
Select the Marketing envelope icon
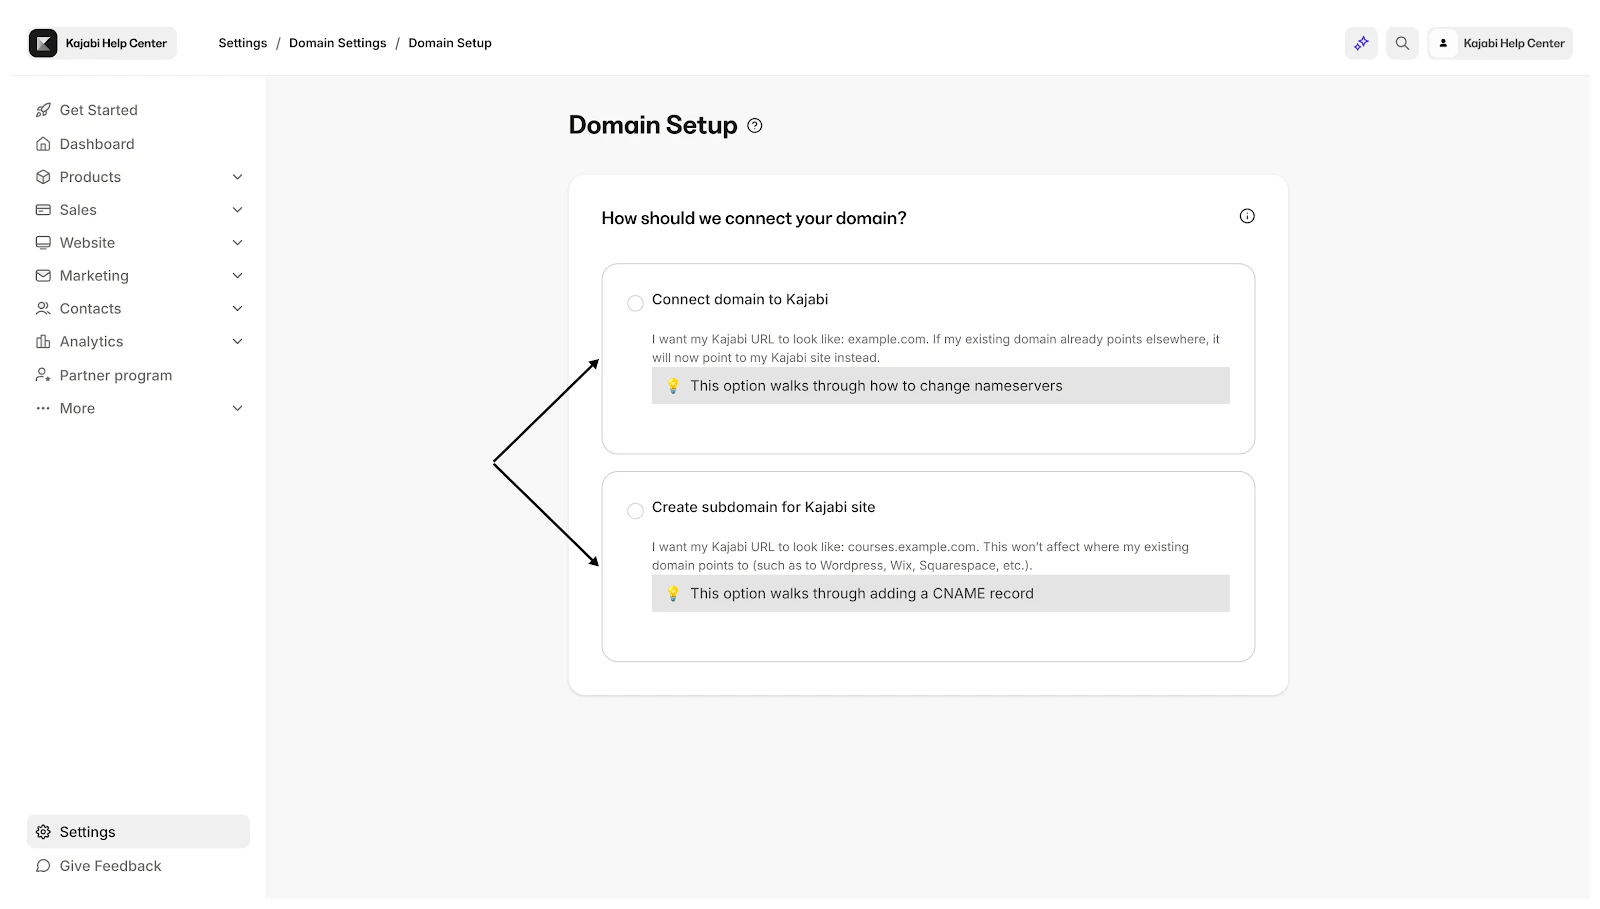[42, 275]
